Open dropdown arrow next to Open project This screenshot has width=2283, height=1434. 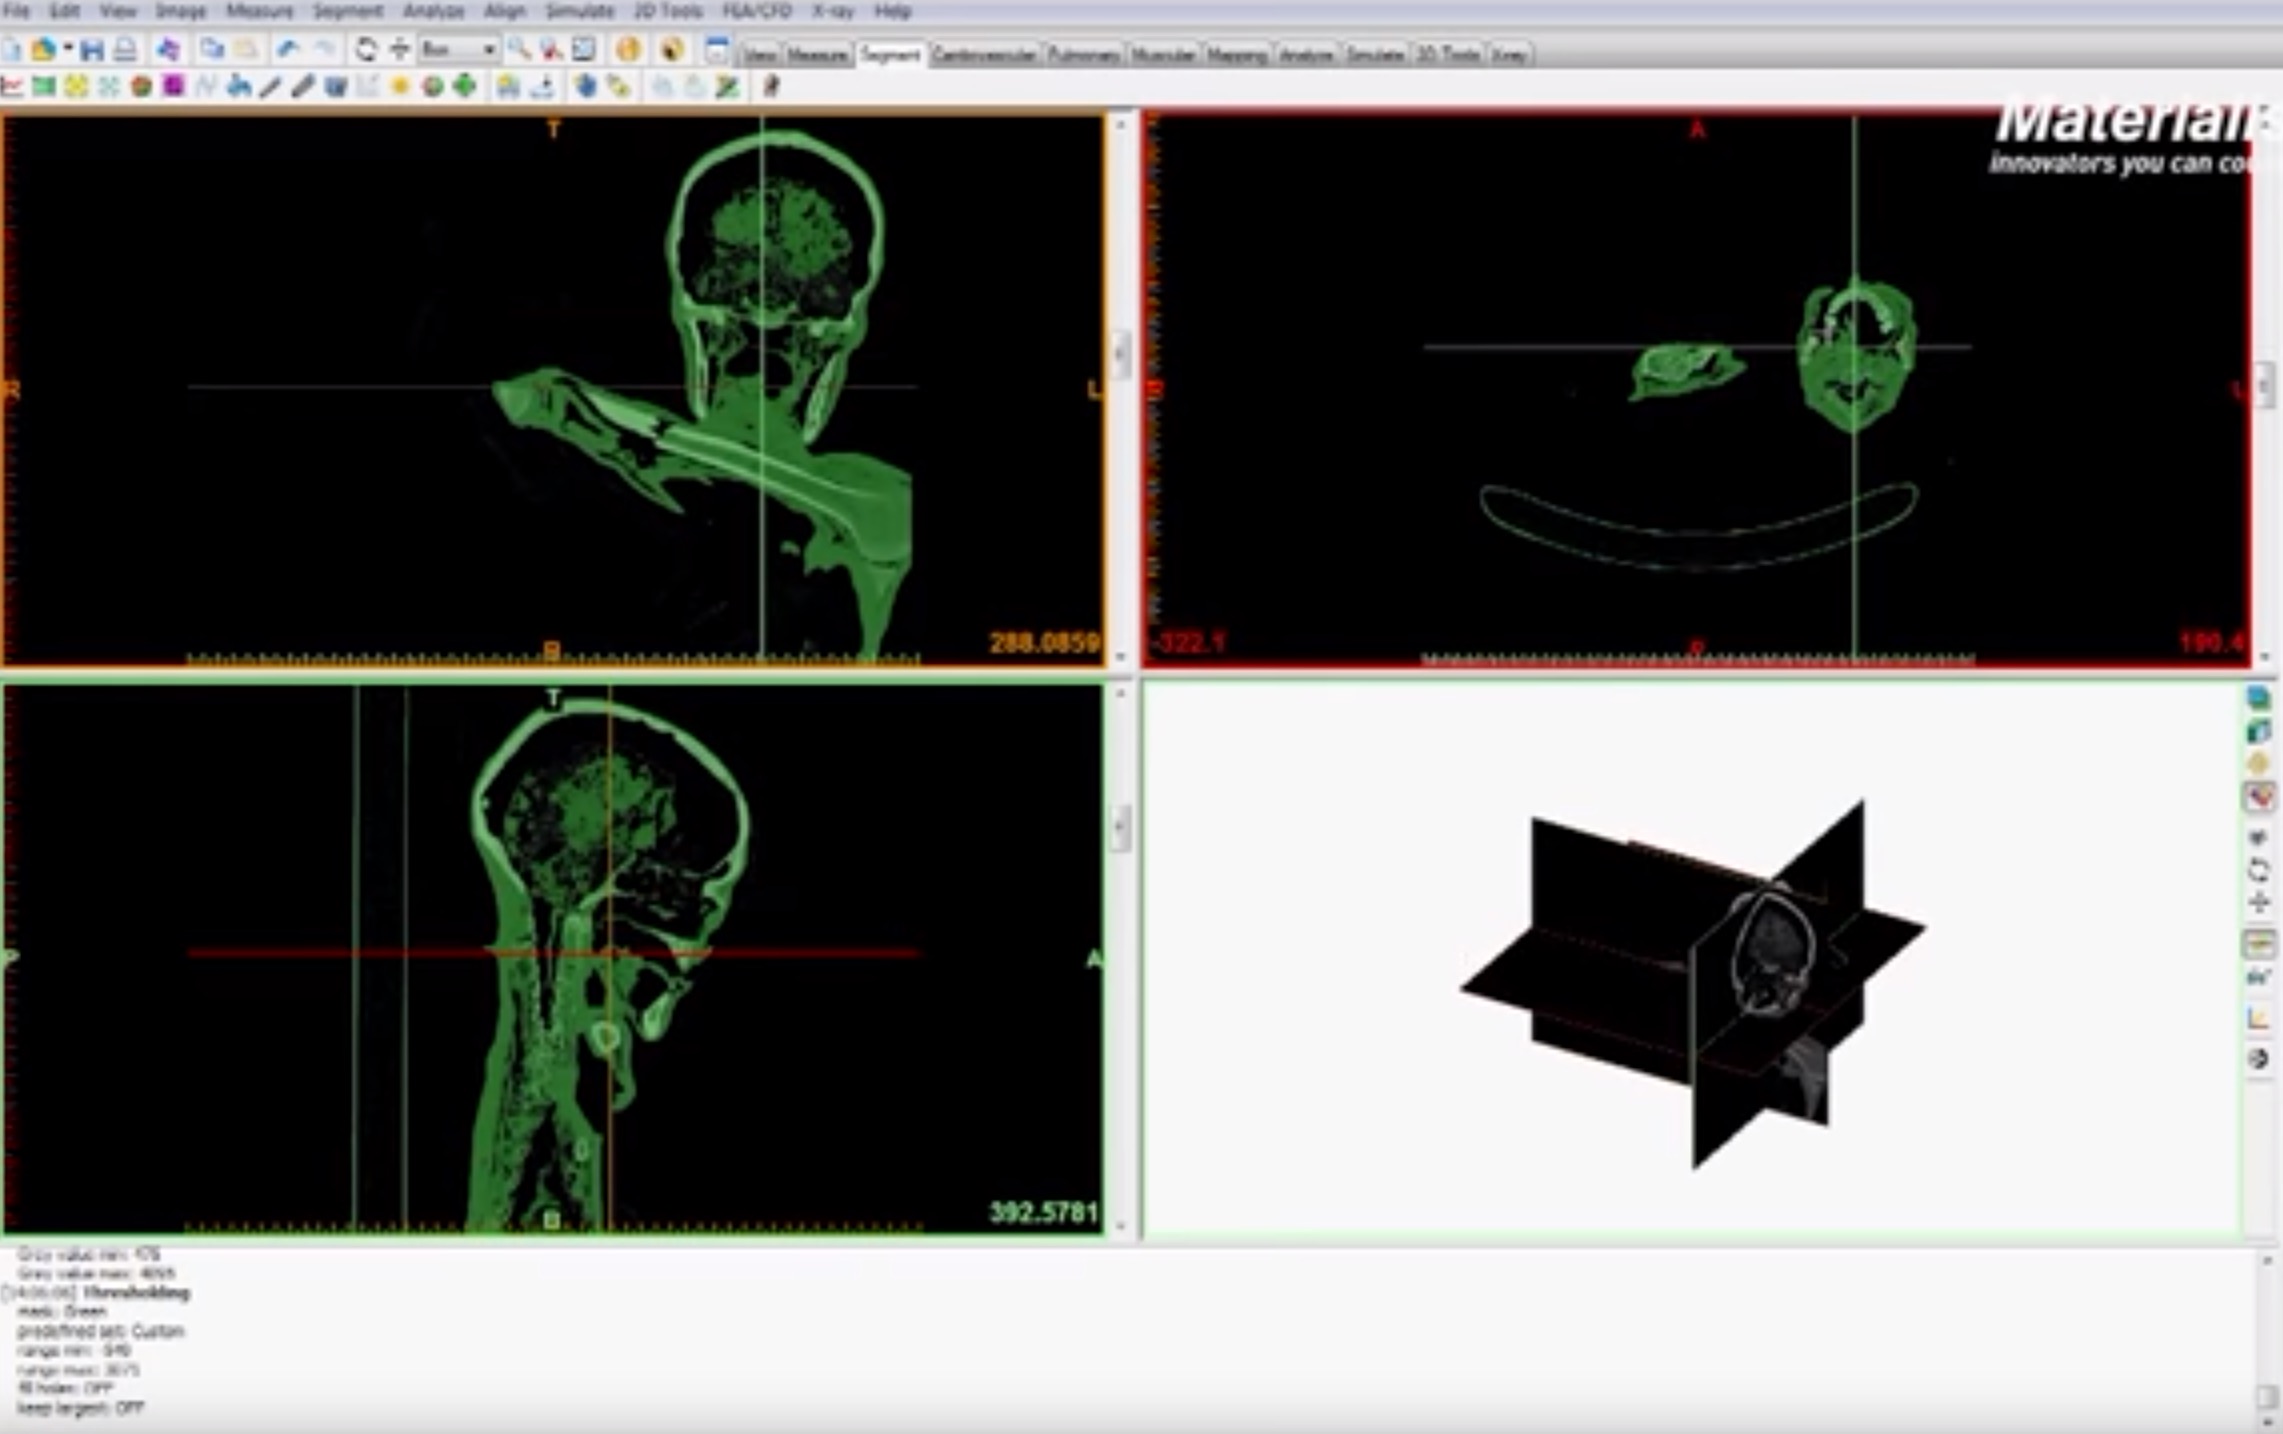(x=68, y=48)
